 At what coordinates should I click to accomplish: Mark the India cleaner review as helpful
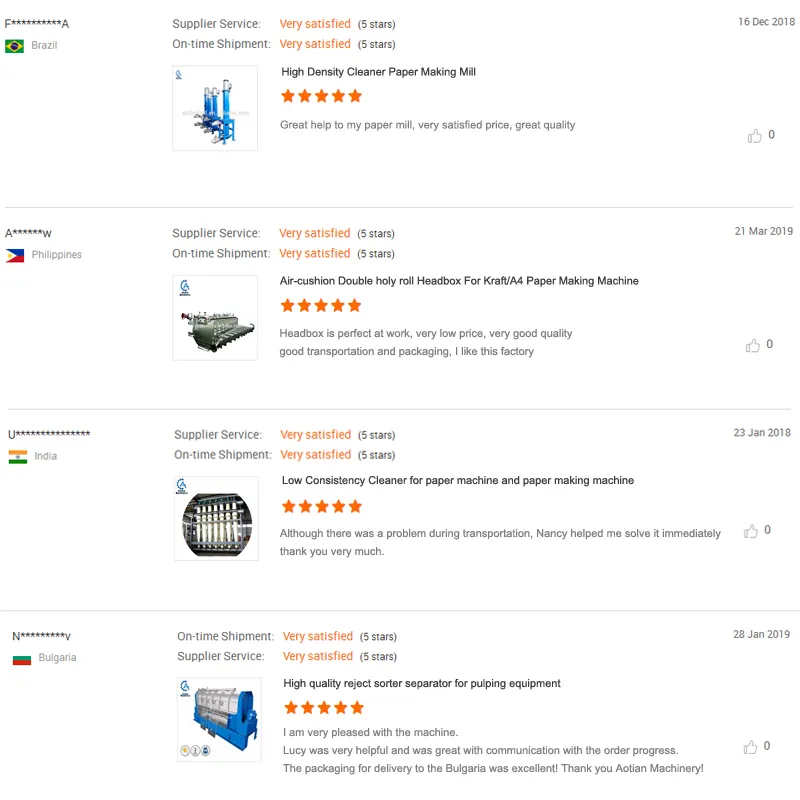click(x=751, y=532)
